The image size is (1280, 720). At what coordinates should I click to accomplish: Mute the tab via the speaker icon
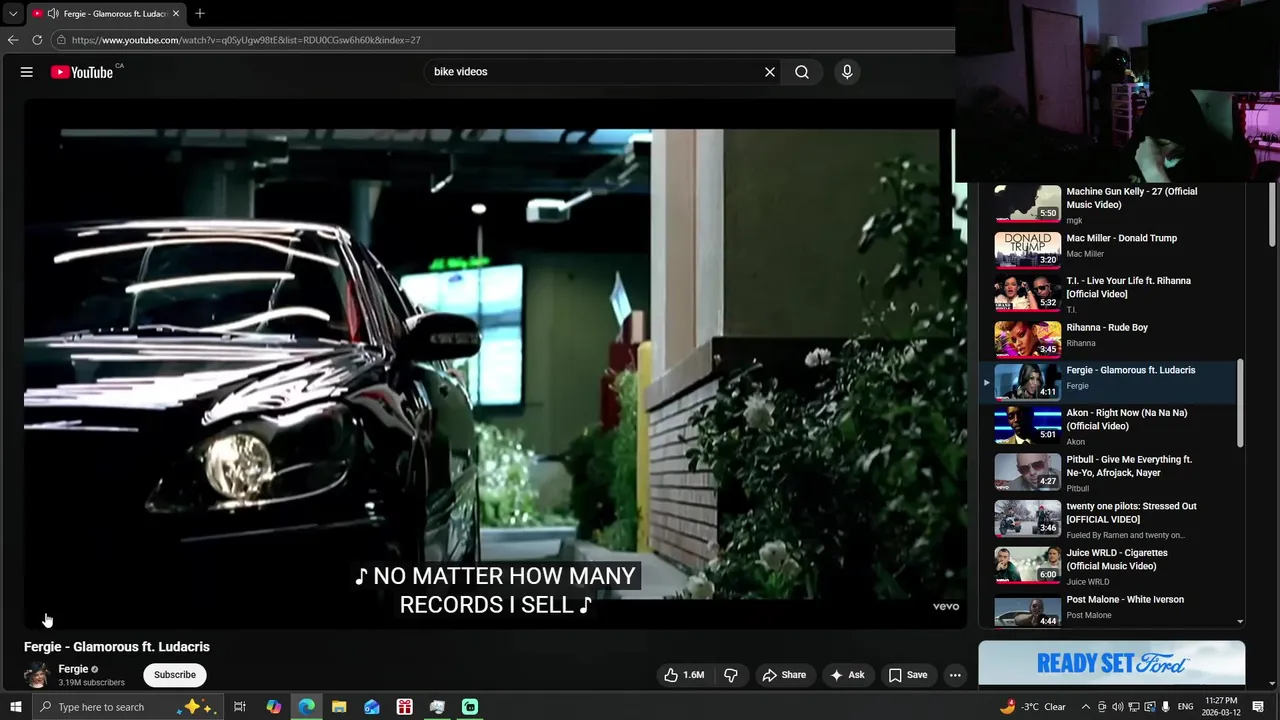click(52, 14)
